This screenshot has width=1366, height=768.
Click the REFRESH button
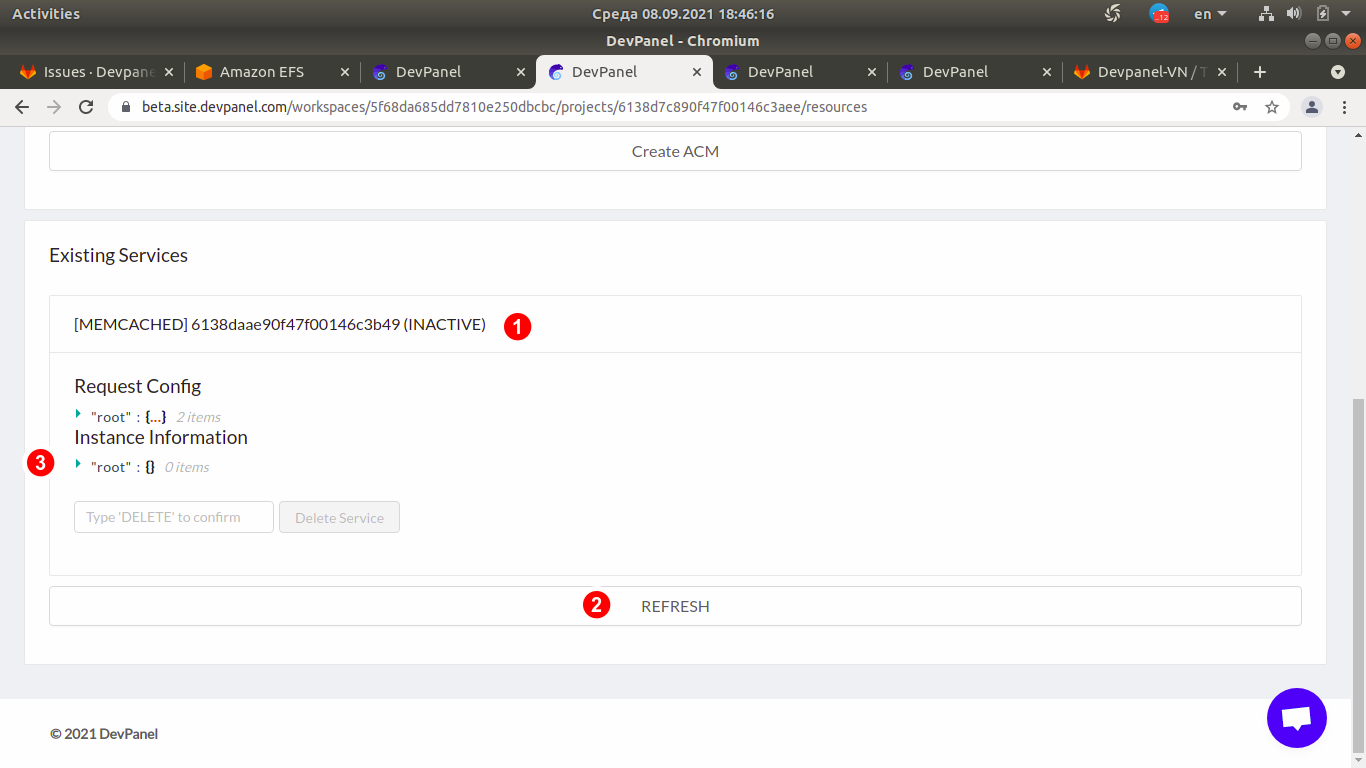click(675, 605)
